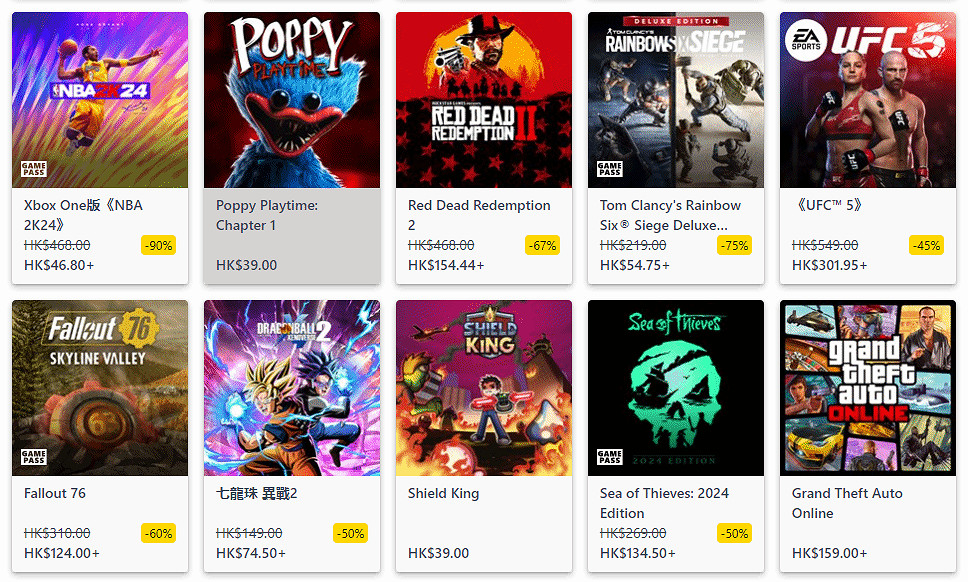Click the -60% discount badge on Fallout 76
Screen dimensions: 968x582
158,533
